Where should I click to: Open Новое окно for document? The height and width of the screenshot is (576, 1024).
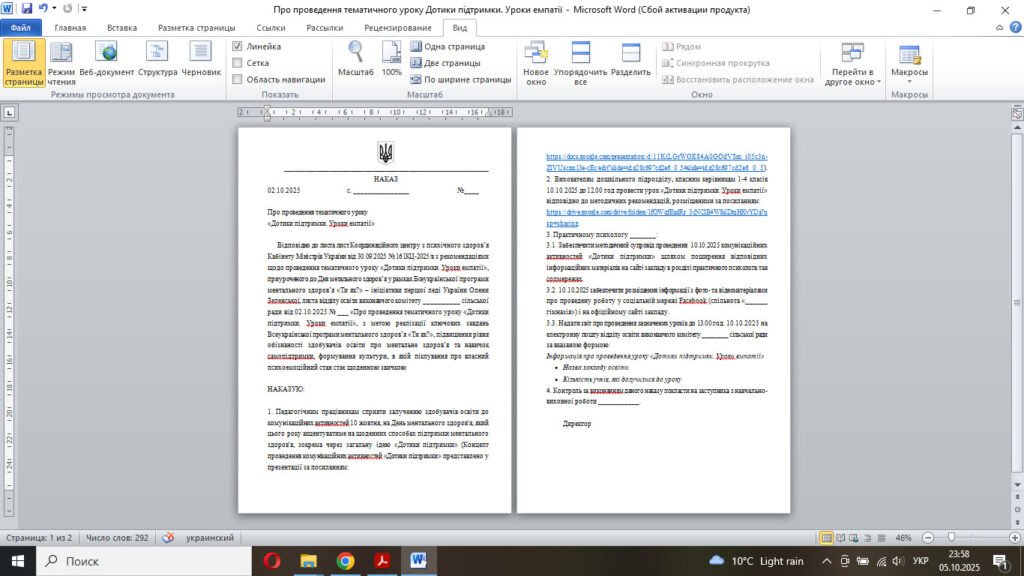click(536, 64)
